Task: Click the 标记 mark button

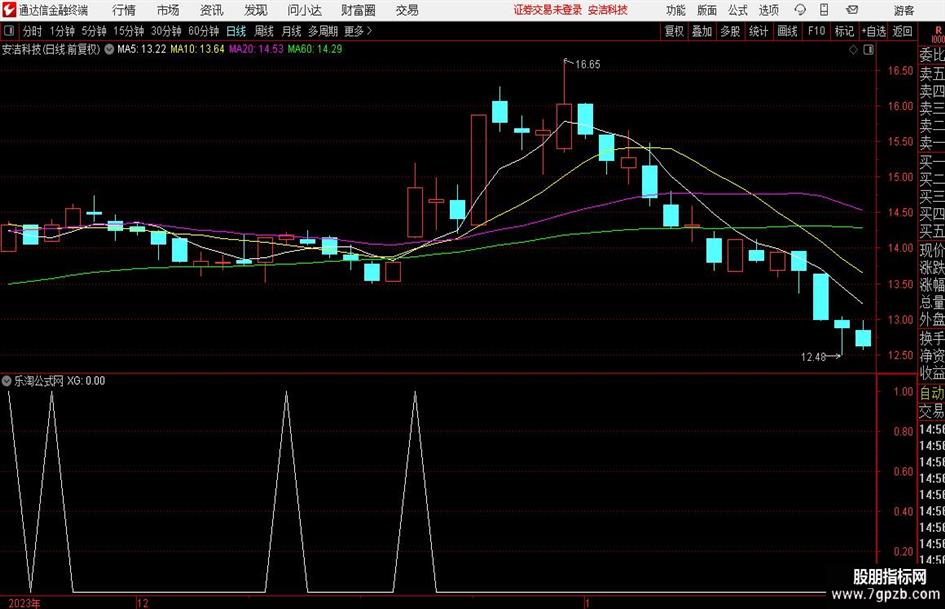Action: [844, 31]
